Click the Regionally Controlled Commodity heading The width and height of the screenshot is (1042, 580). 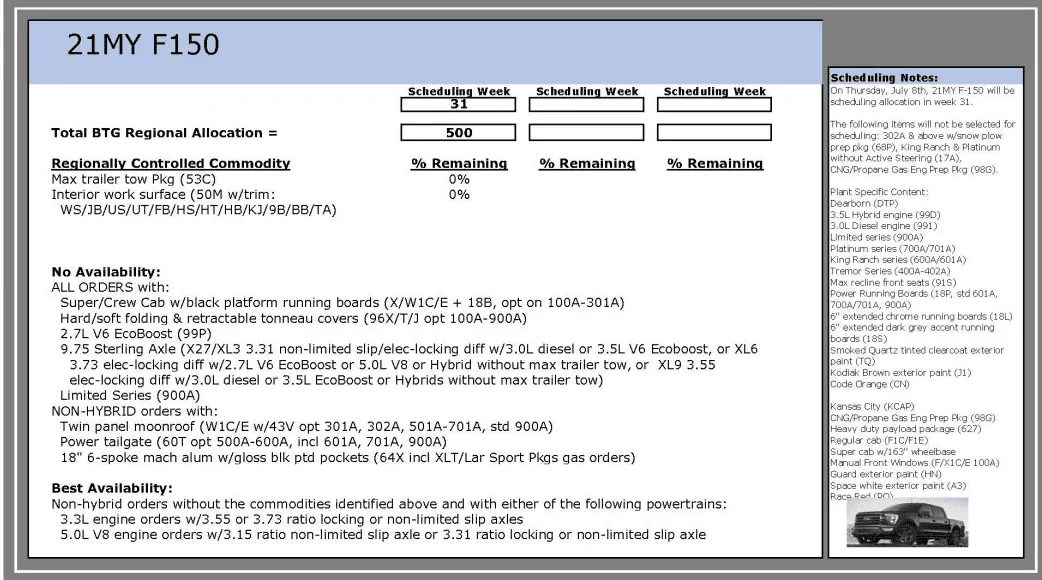tap(171, 163)
